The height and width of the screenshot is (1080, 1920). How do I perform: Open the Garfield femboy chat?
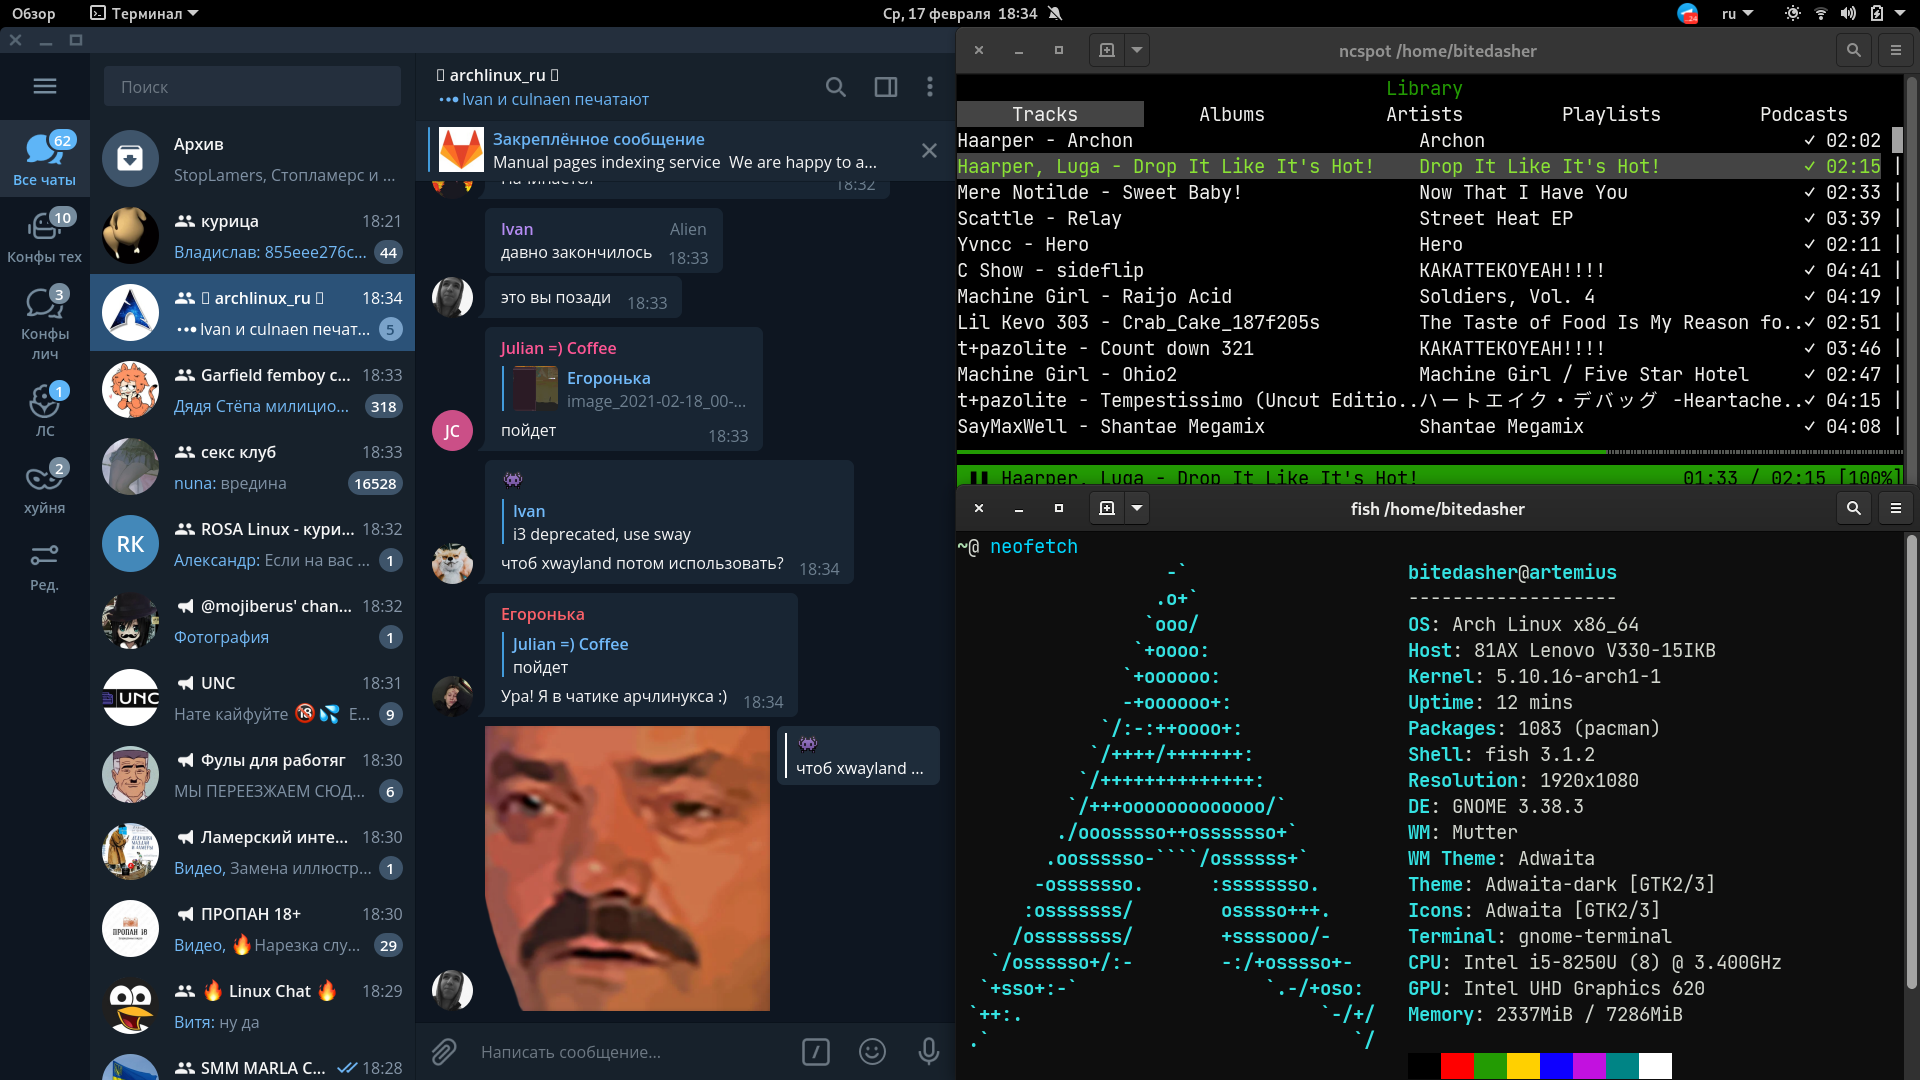(x=253, y=390)
